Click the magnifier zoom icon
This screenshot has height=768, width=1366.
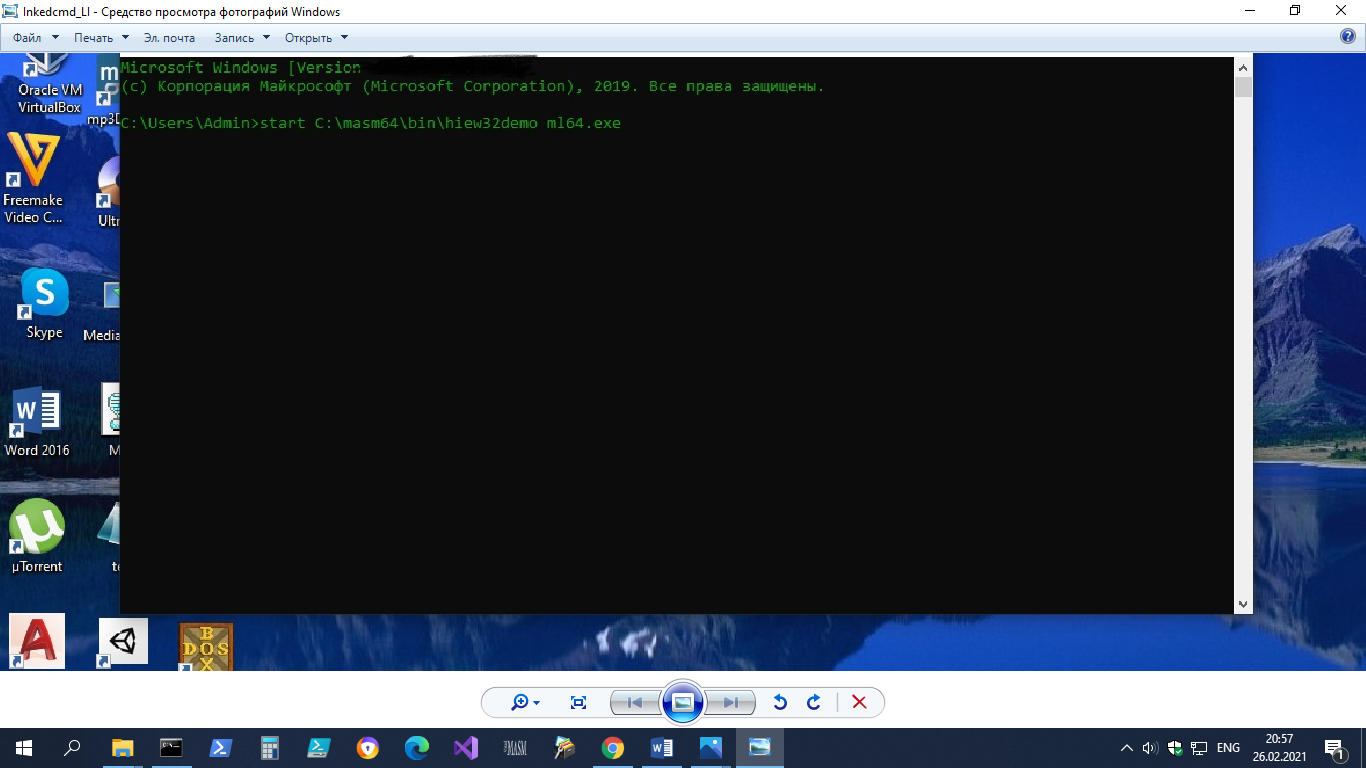click(518, 703)
